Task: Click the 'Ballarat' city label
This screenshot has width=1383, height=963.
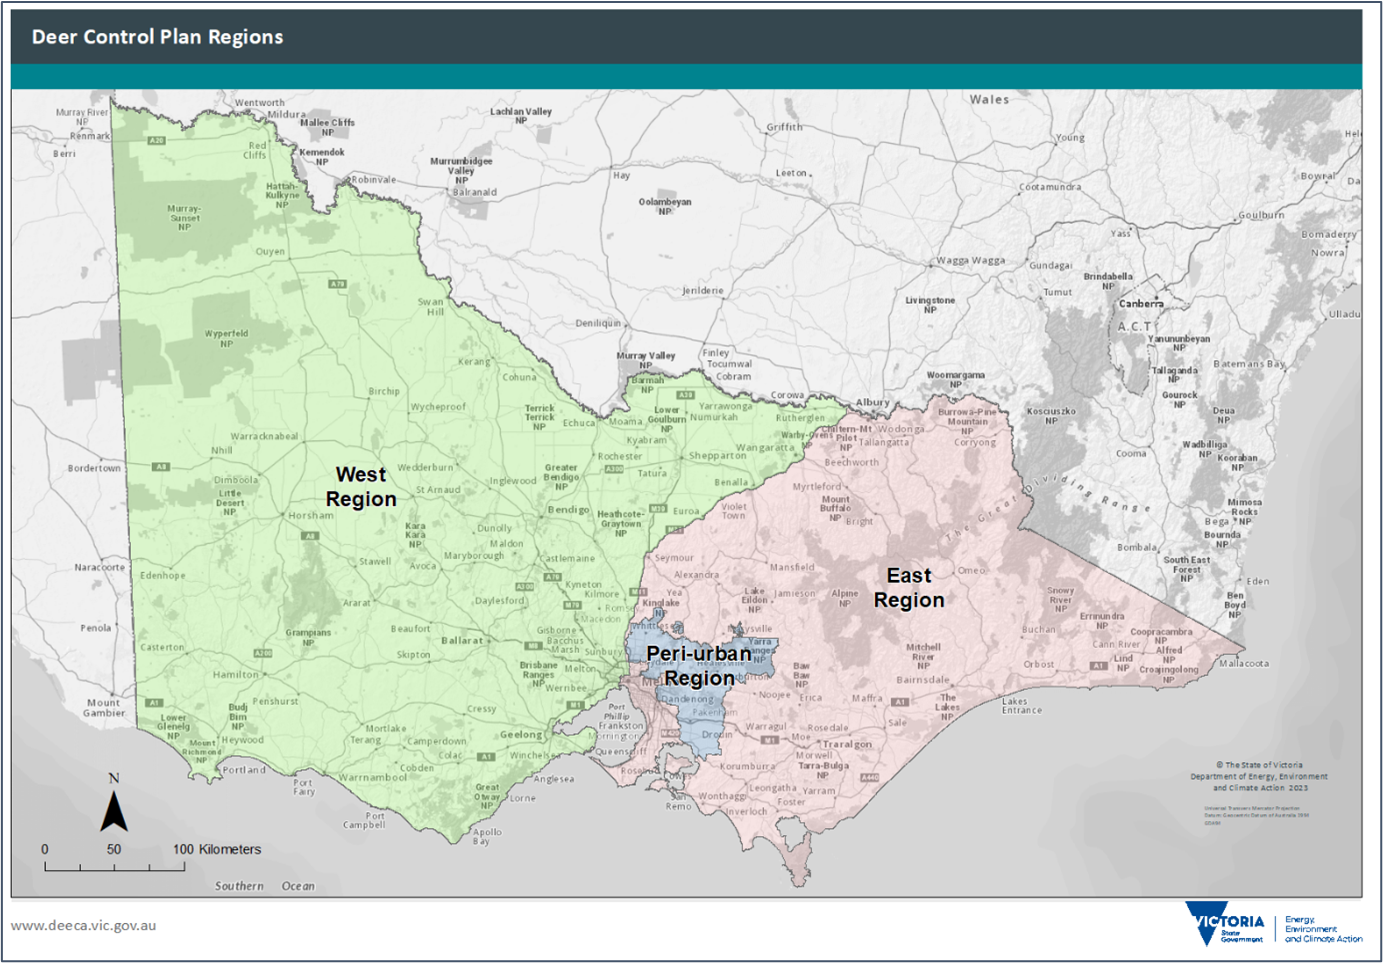Action: pyautogui.click(x=462, y=640)
